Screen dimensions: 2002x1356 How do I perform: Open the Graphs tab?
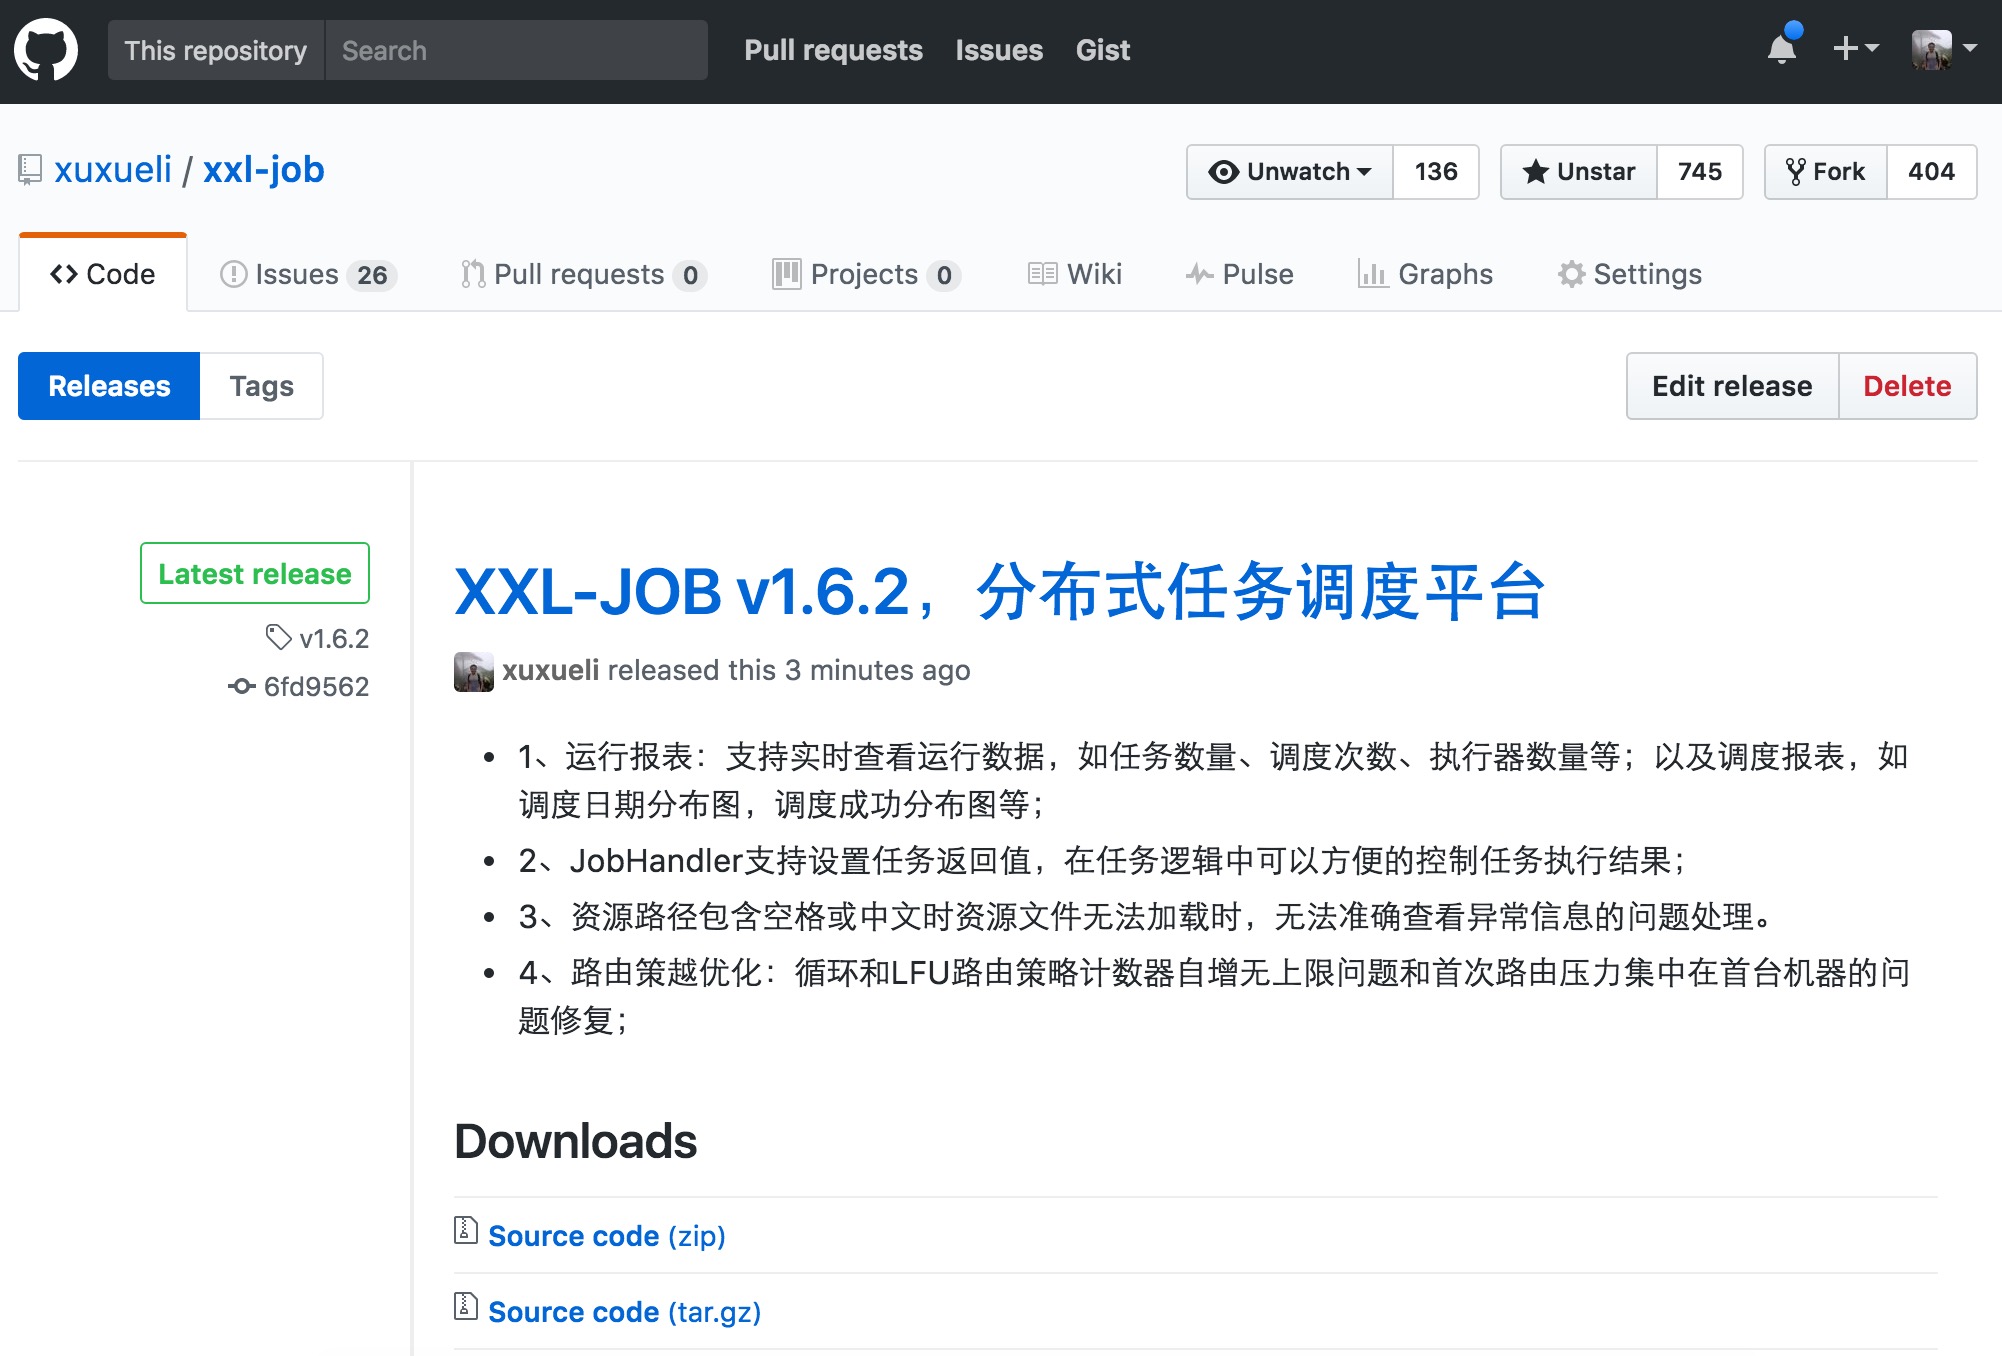(1425, 274)
